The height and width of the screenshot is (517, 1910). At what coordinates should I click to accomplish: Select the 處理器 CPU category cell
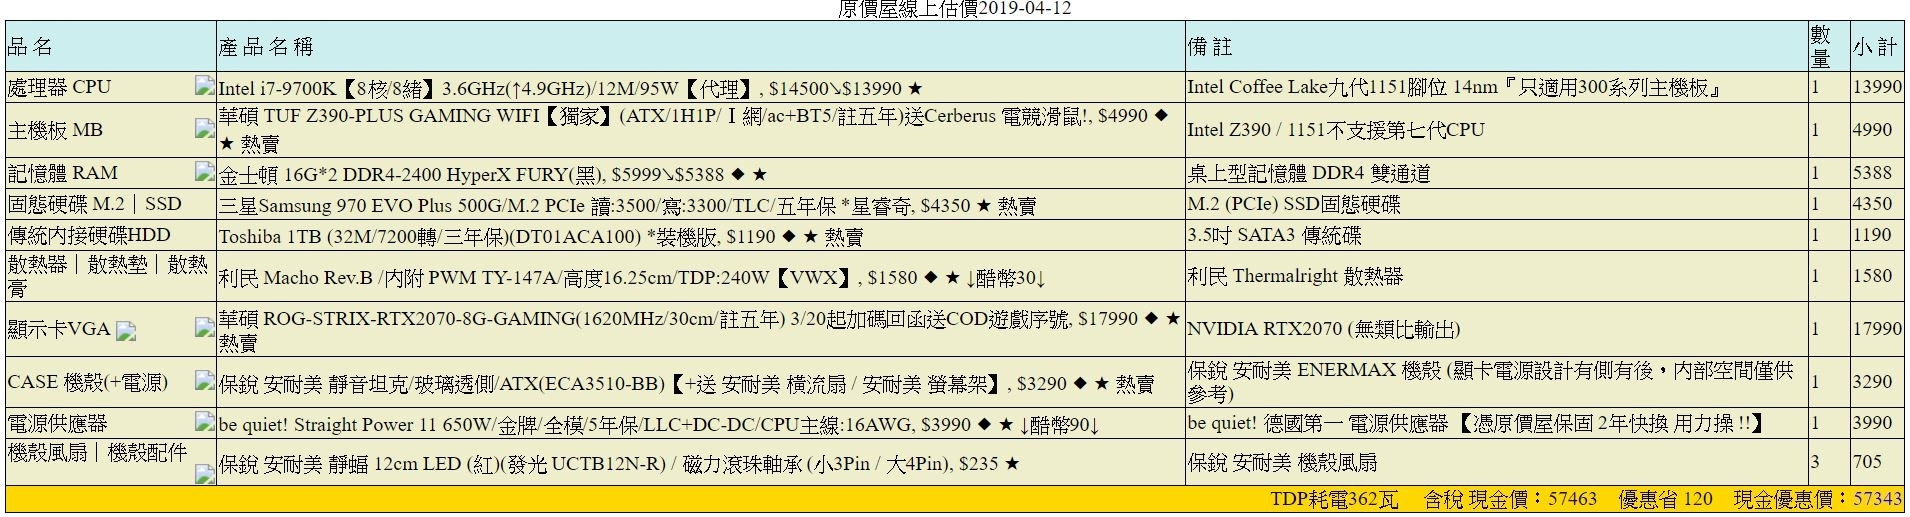(x=110, y=87)
